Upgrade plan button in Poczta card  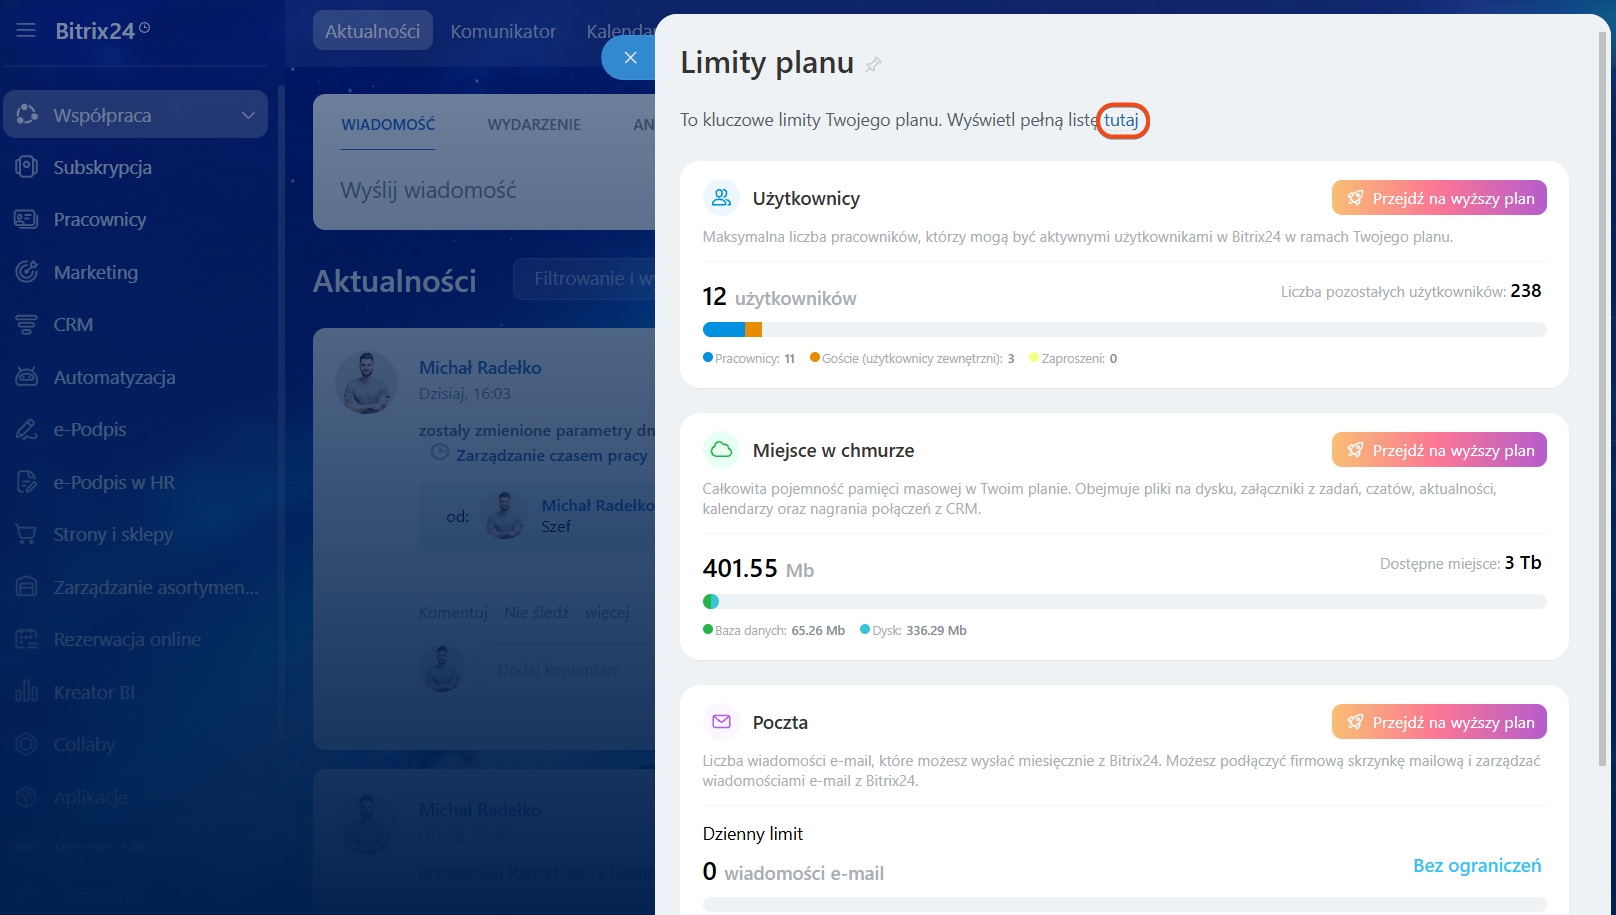(1439, 722)
